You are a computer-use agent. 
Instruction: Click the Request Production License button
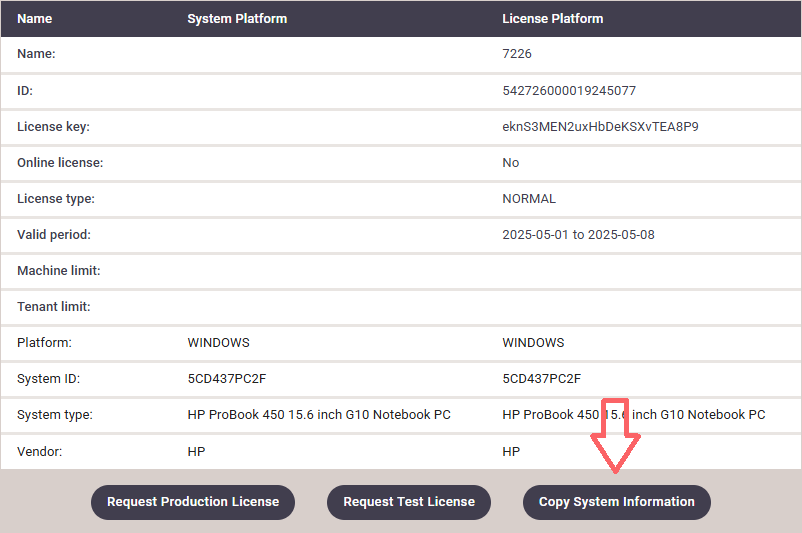coord(193,502)
